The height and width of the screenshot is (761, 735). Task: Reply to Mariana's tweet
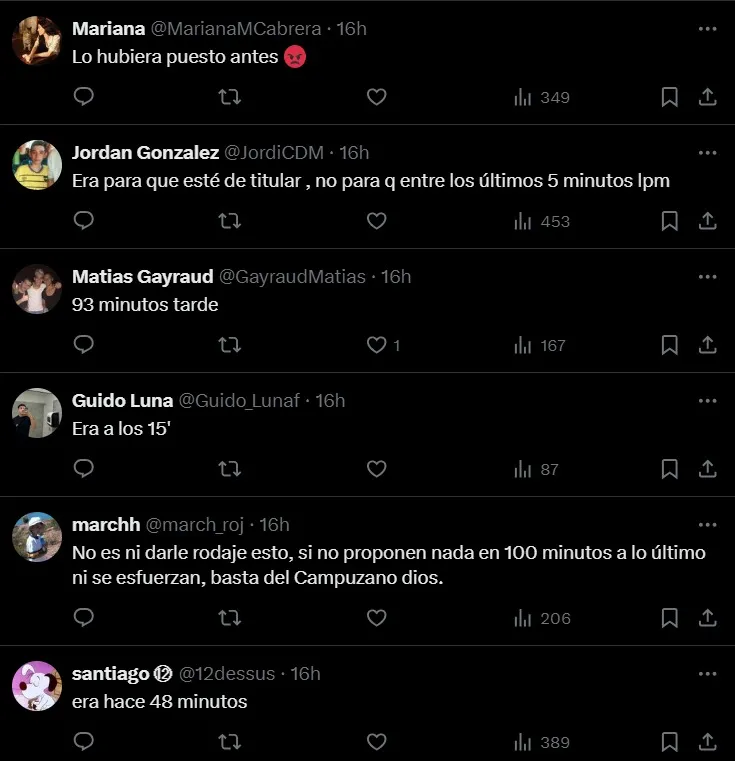pyautogui.click(x=84, y=97)
